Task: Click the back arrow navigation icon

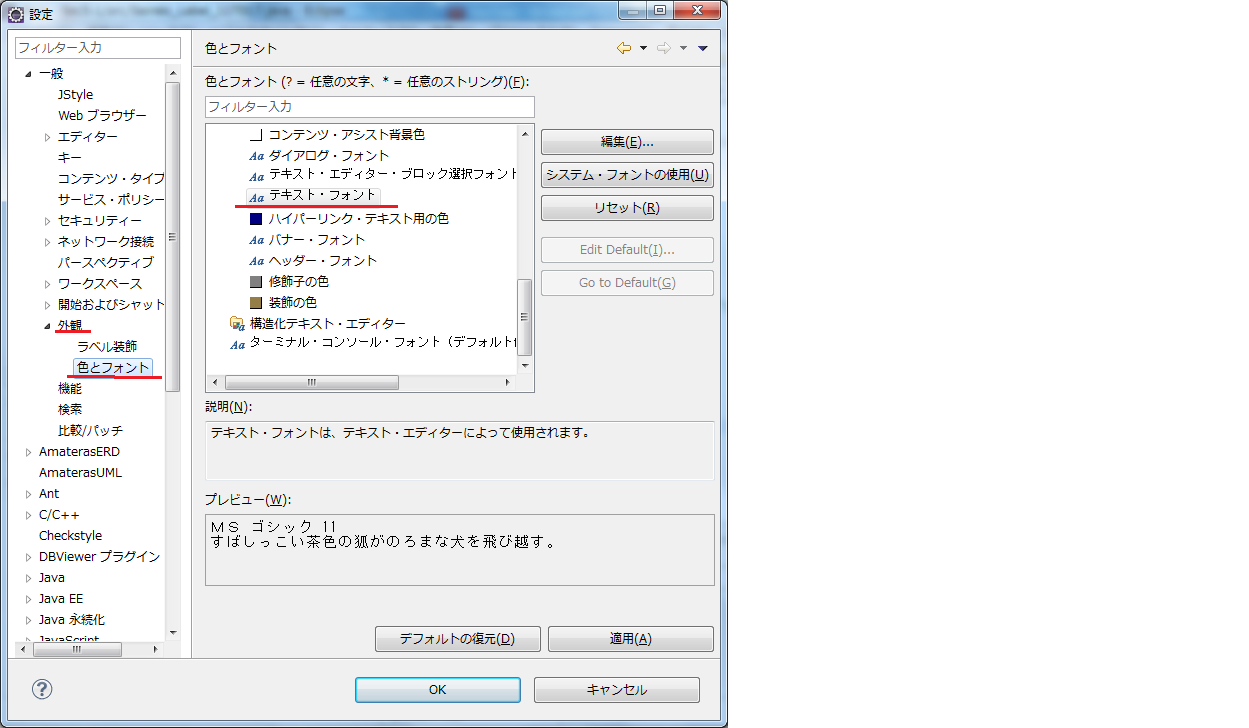Action: coord(624,48)
